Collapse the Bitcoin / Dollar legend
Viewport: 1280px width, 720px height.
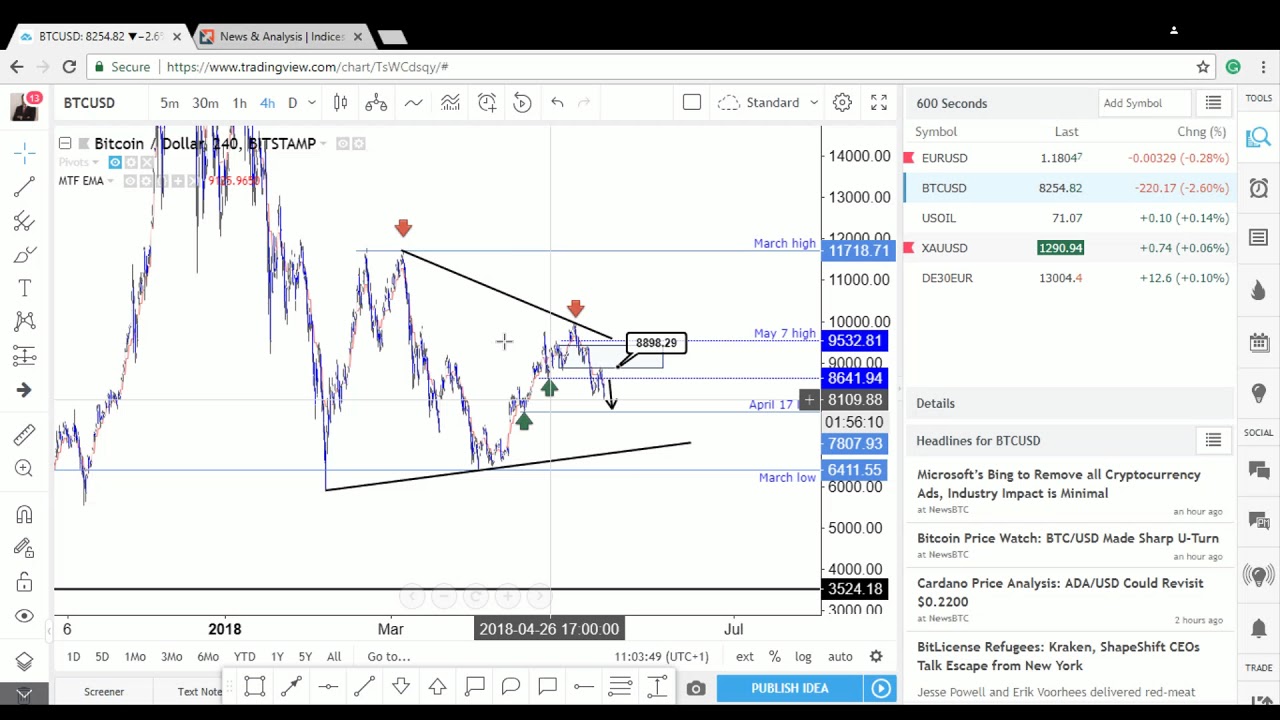pyautogui.click(x=65, y=144)
